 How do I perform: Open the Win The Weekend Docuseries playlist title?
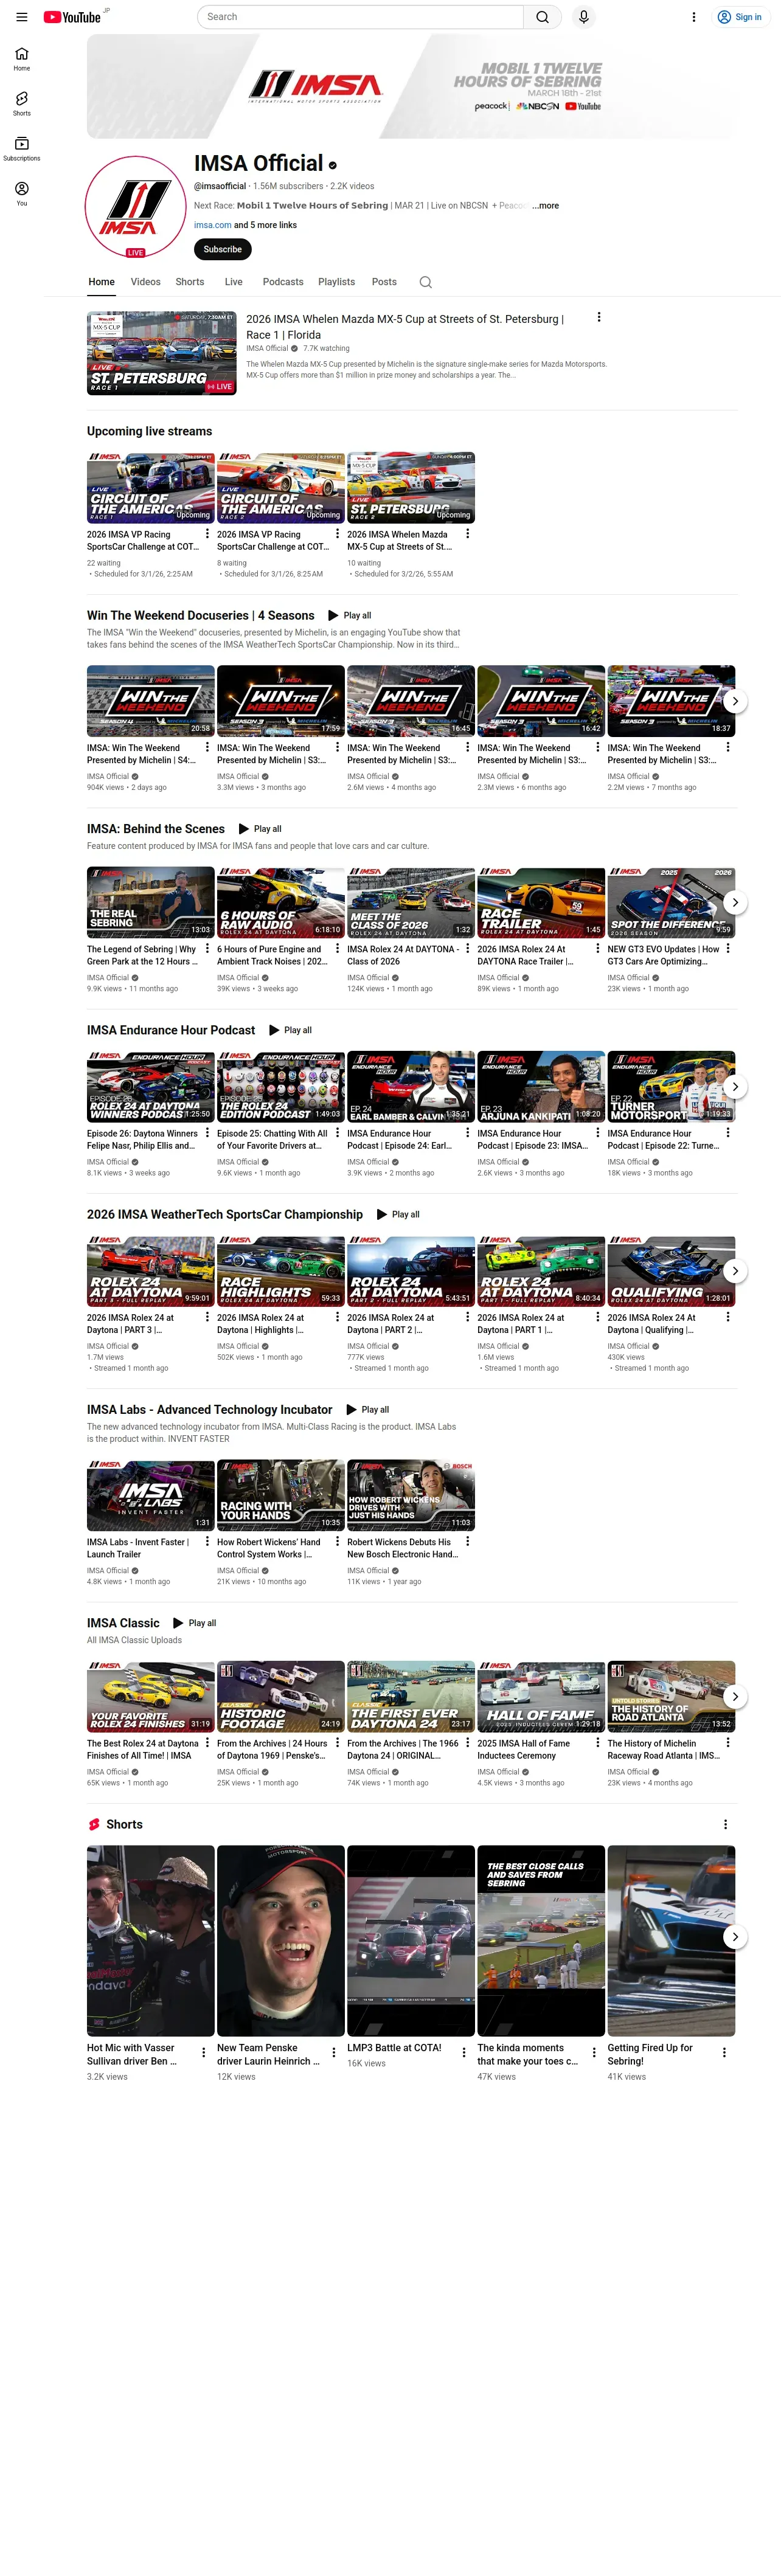pyautogui.click(x=200, y=616)
